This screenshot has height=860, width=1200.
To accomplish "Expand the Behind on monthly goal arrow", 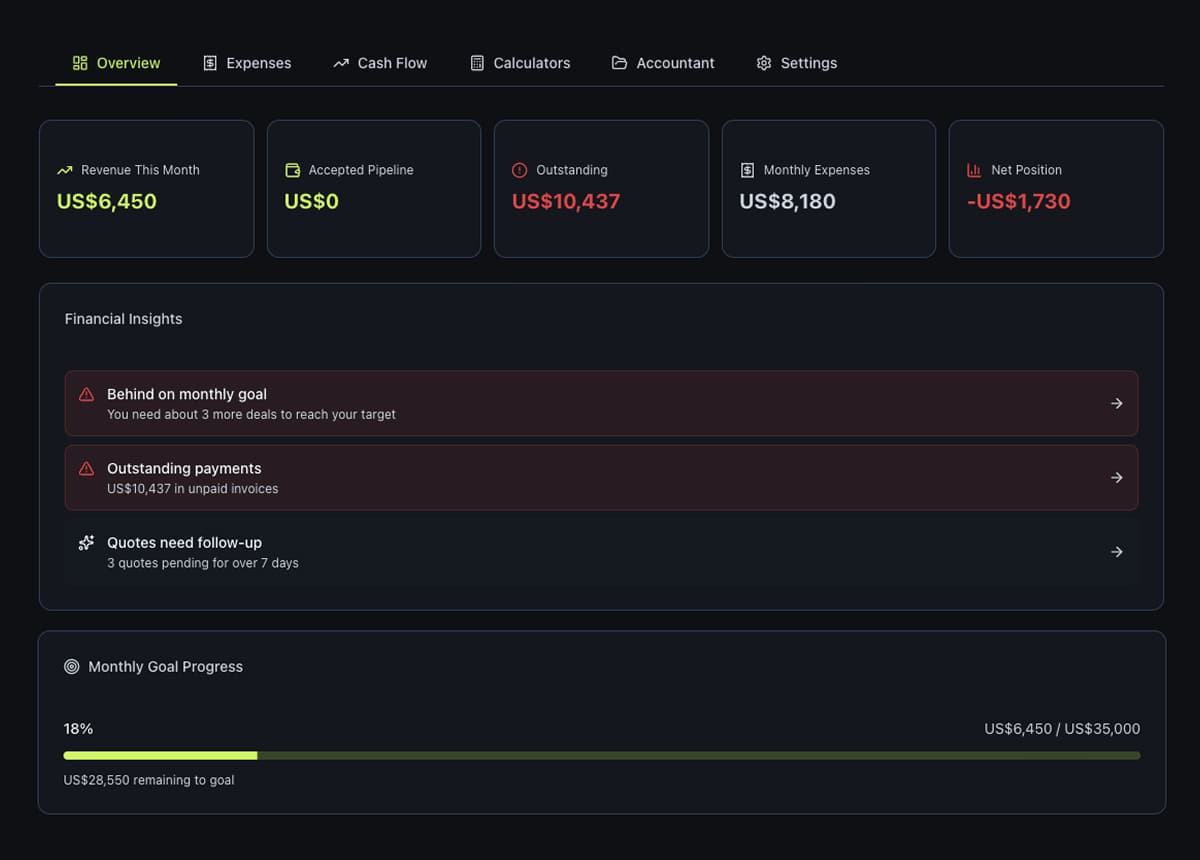I will point(1117,403).
